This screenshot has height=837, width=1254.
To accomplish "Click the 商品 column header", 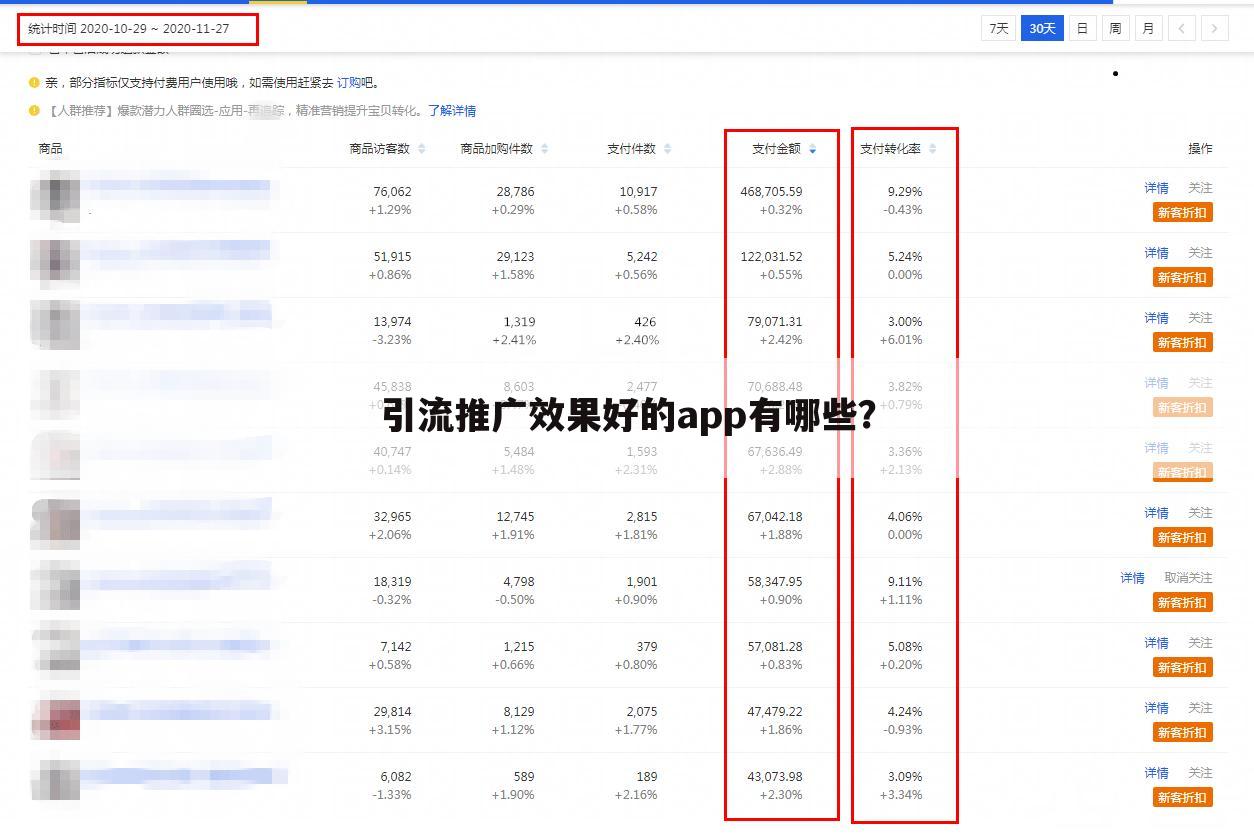I will click(50, 149).
